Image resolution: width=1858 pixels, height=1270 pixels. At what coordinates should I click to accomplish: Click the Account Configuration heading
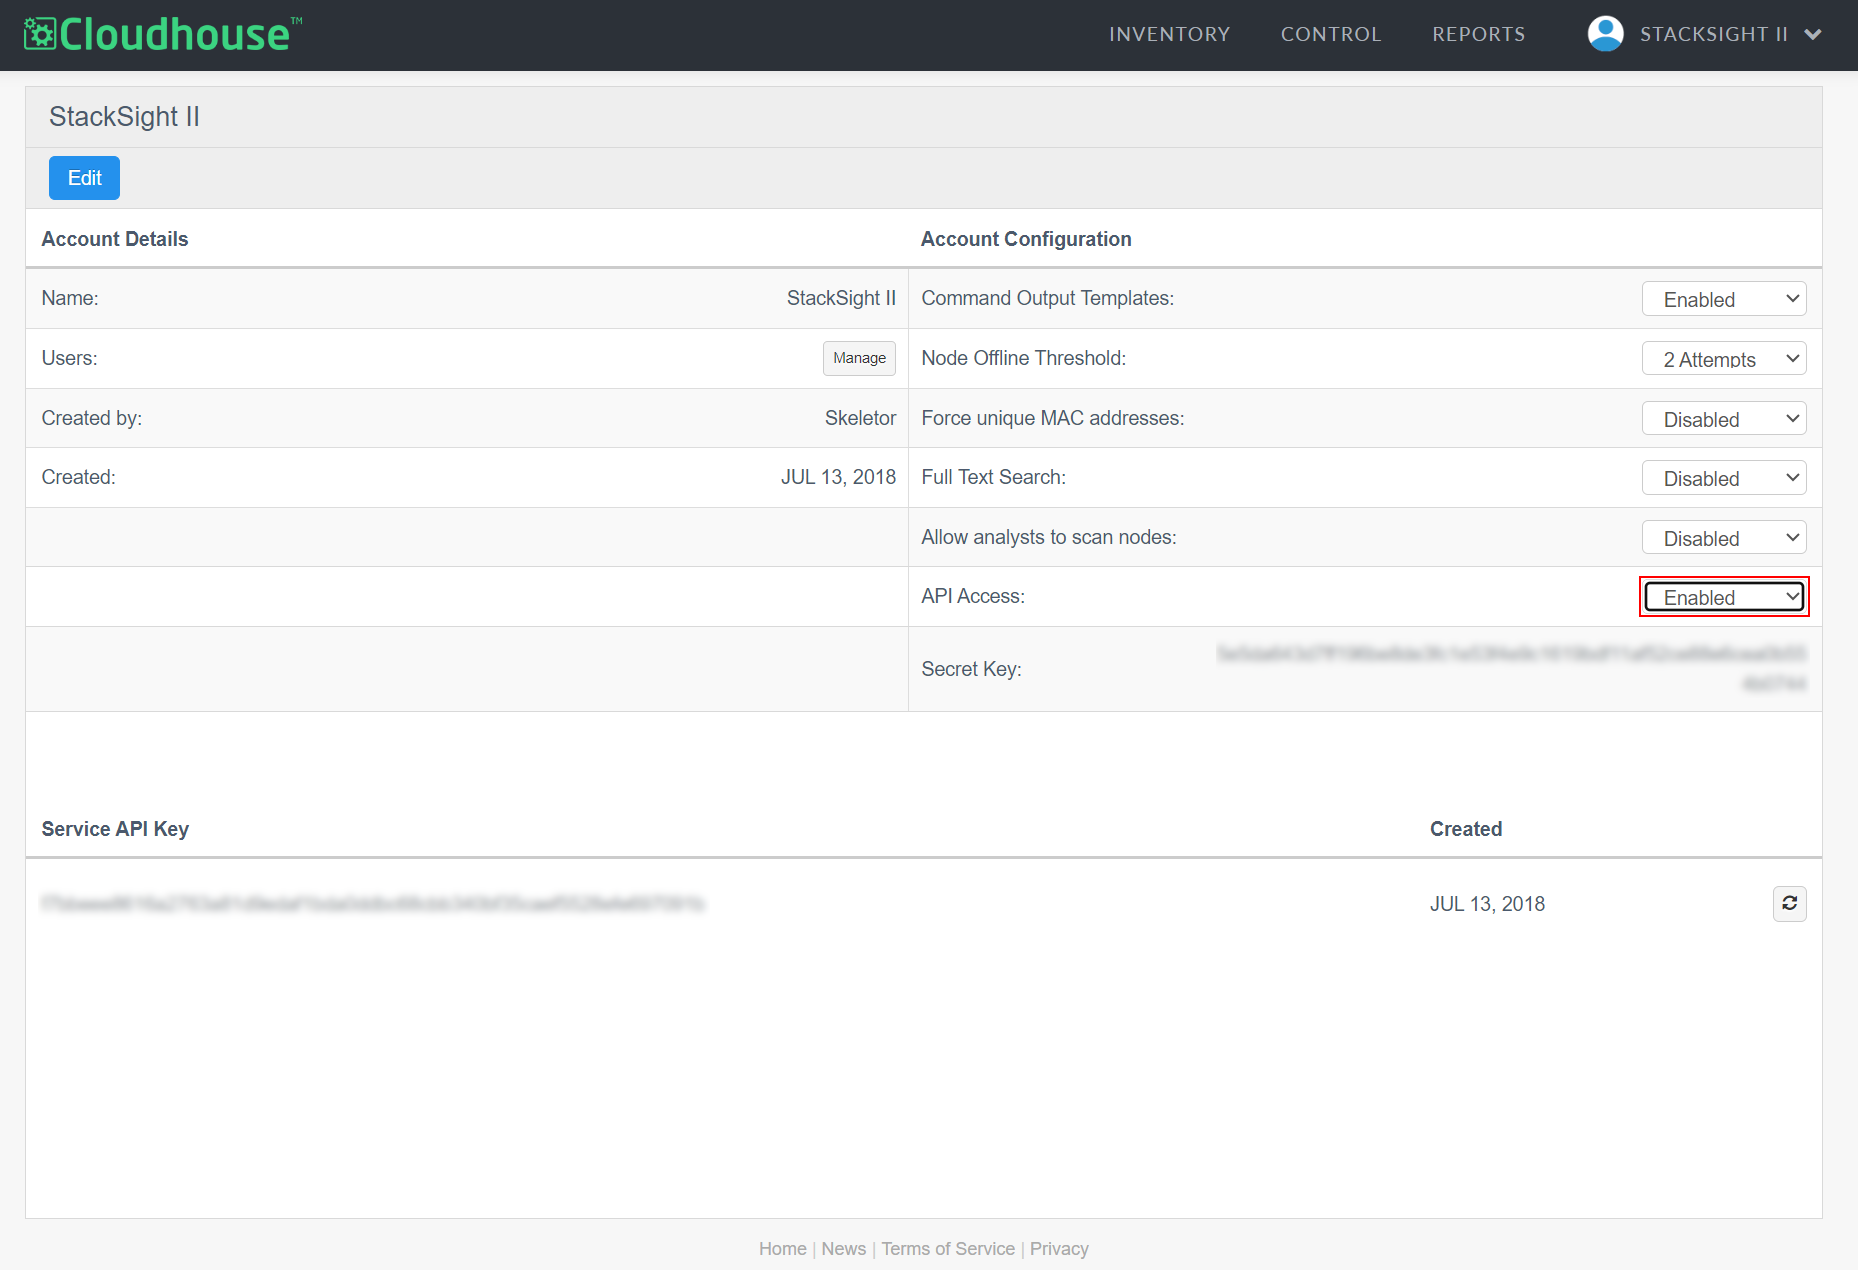click(x=1026, y=239)
